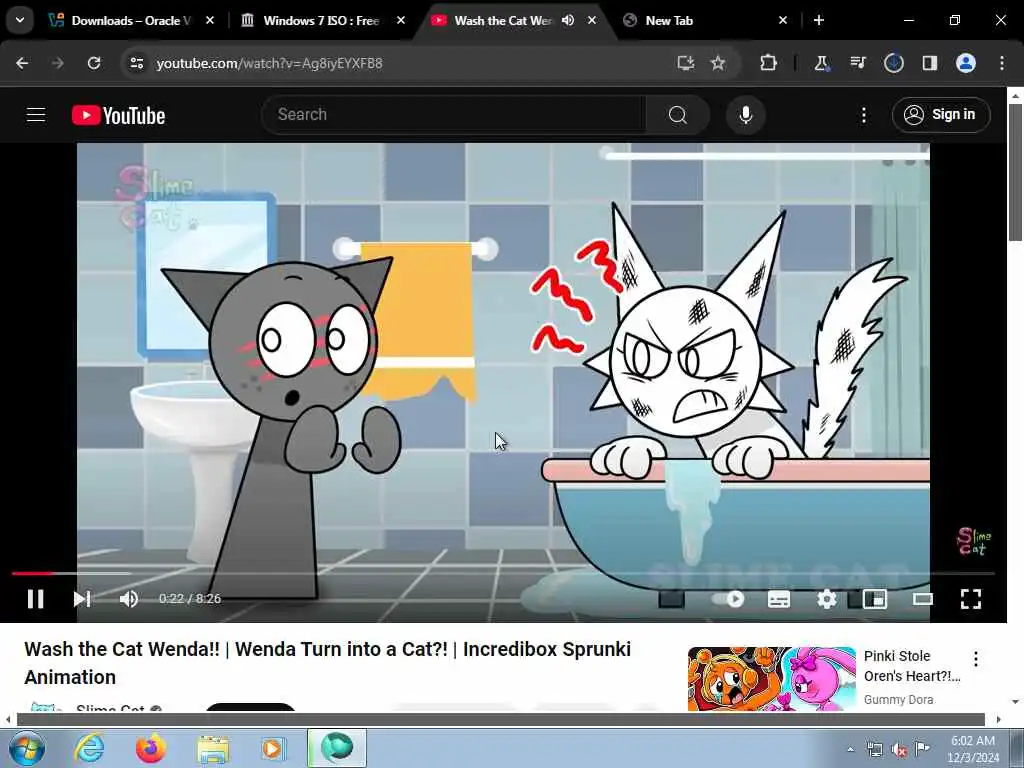View site information icon in address bar

(x=136, y=63)
